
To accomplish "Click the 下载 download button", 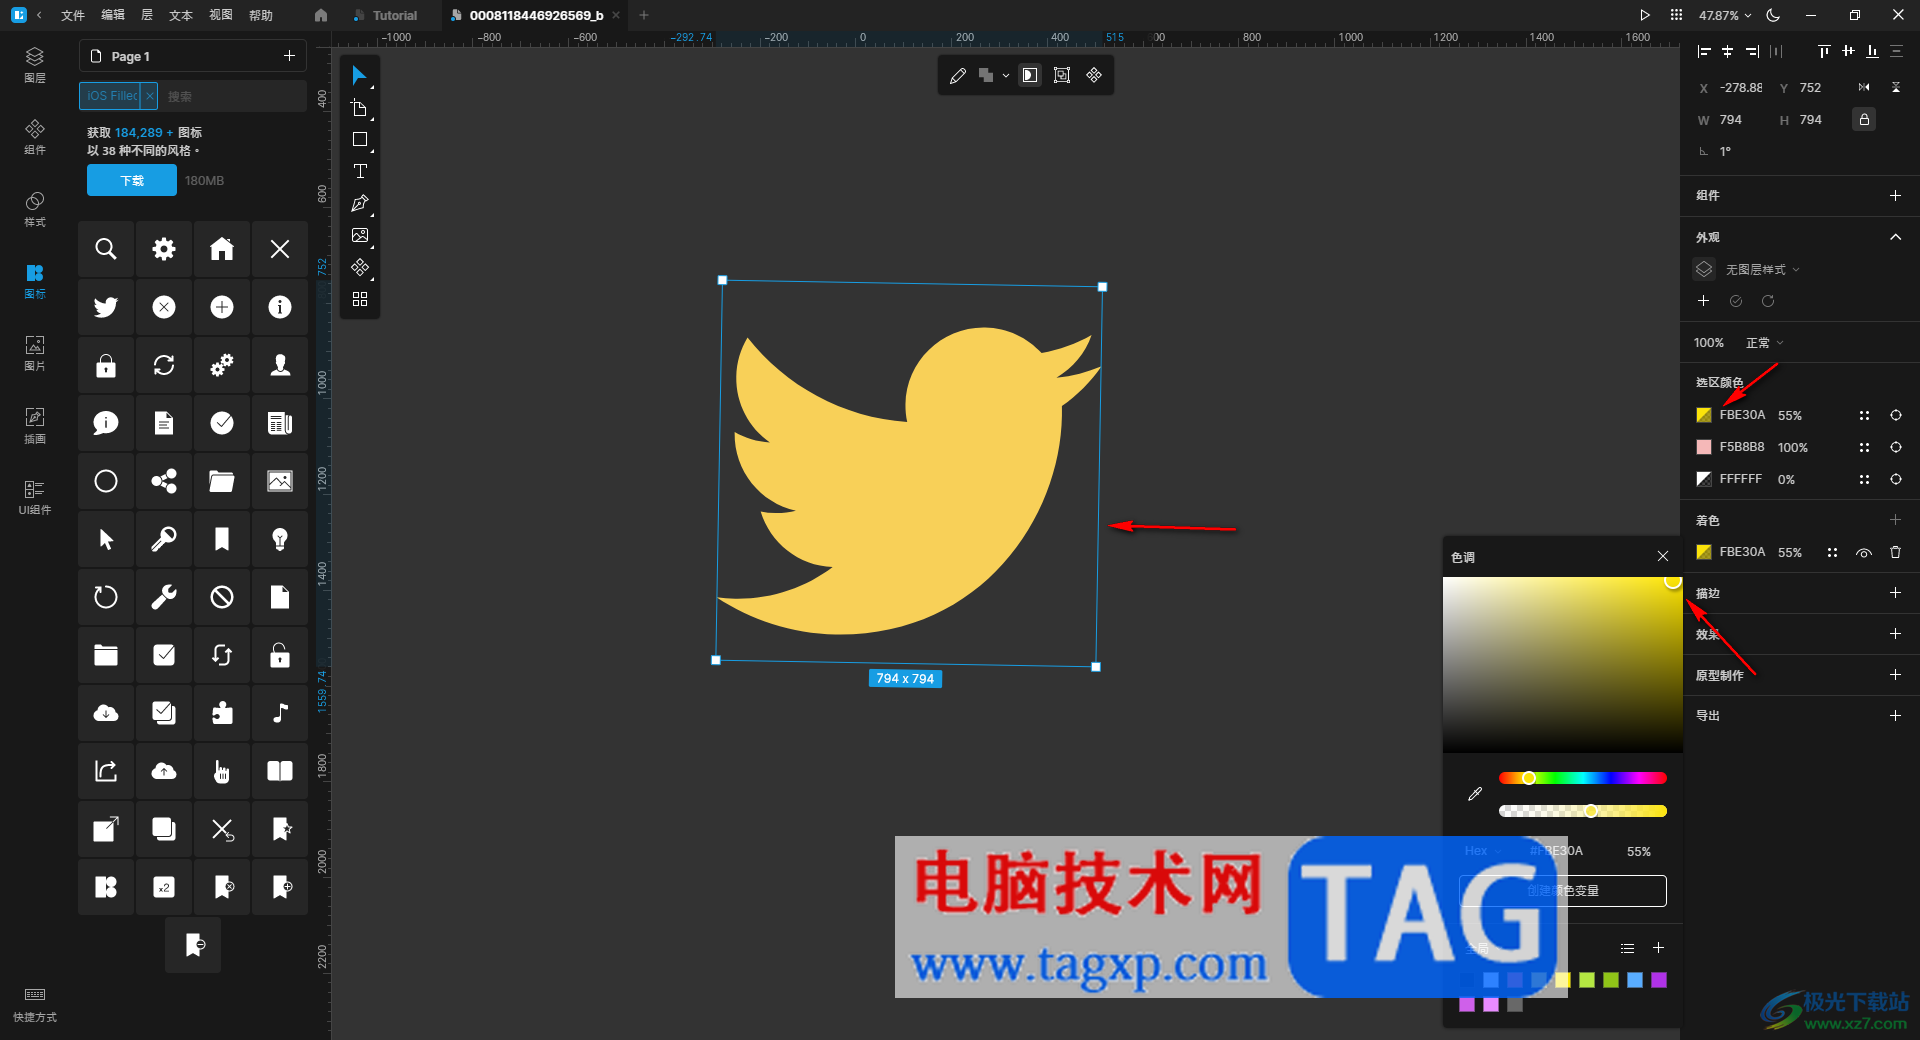I will tap(132, 181).
